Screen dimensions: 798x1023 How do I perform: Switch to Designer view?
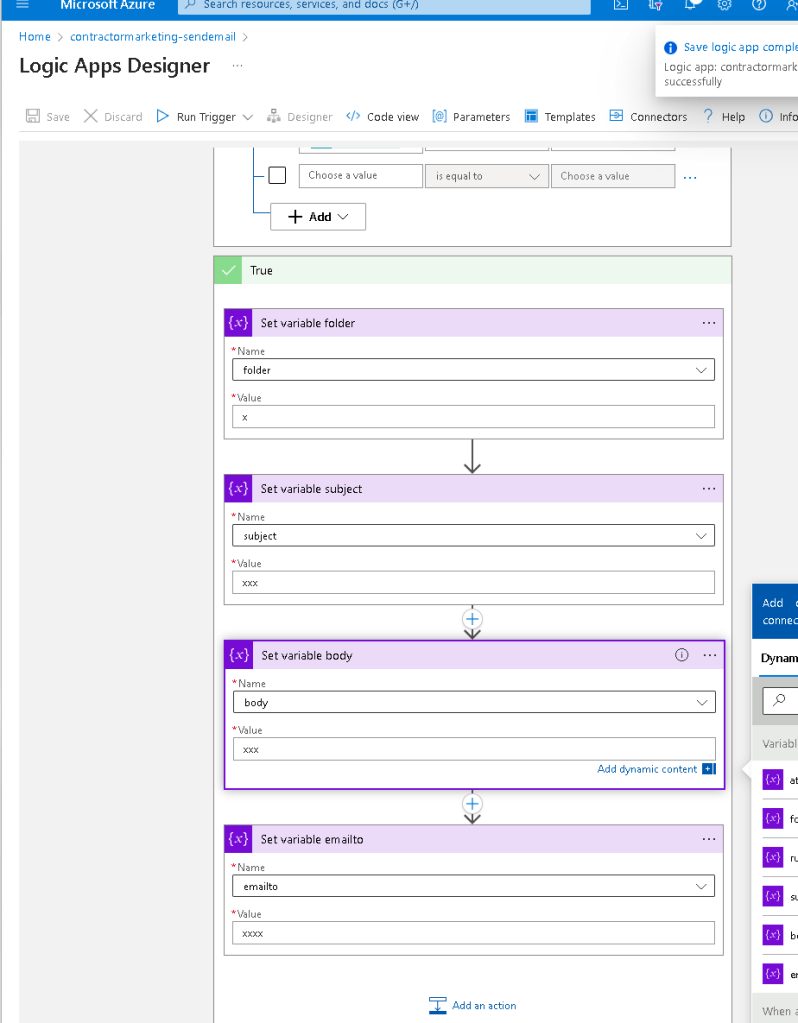pos(299,116)
